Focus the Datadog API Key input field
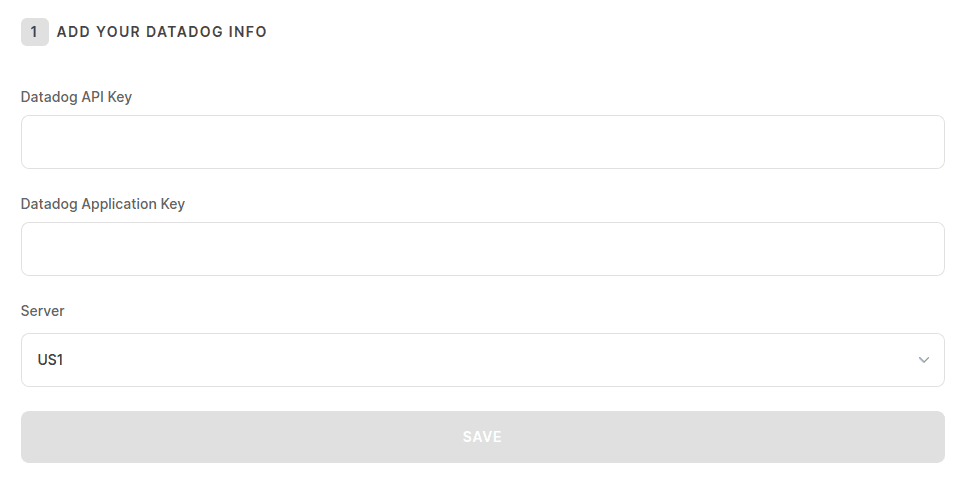Screen dimensions: 967x485 coord(482,142)
